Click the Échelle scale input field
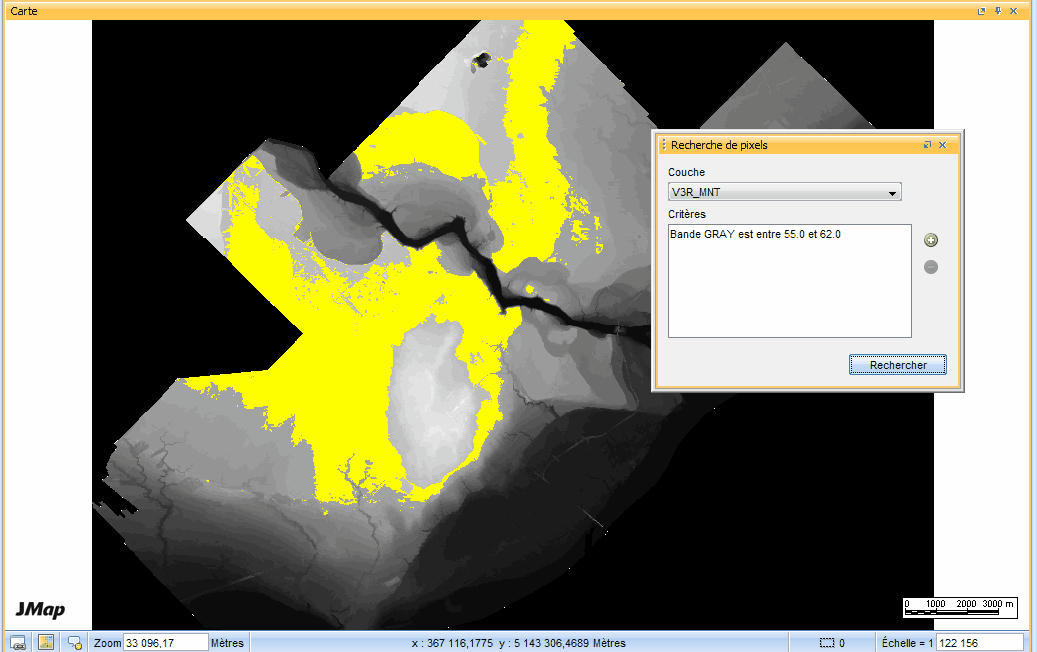Screen dimensions: 1037x652 tap(979, 642)
